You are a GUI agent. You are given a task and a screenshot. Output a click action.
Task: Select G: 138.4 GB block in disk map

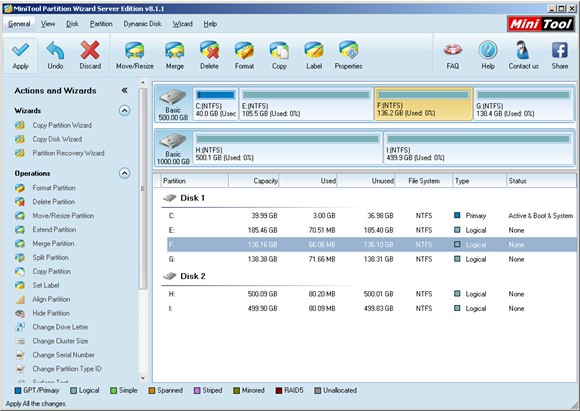[x=523, y=104]
